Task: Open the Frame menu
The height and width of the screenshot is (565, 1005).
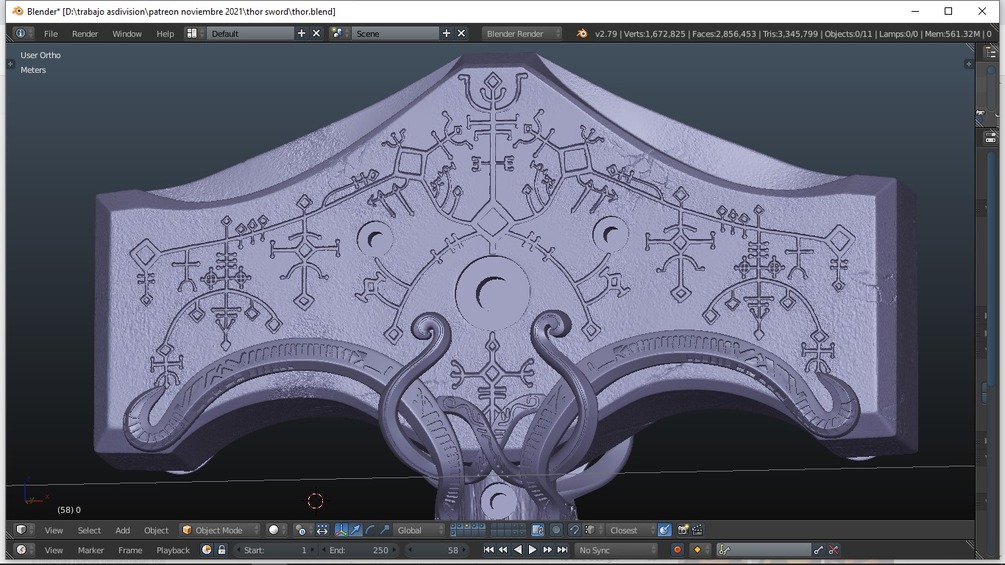Action: coord(130,550)
